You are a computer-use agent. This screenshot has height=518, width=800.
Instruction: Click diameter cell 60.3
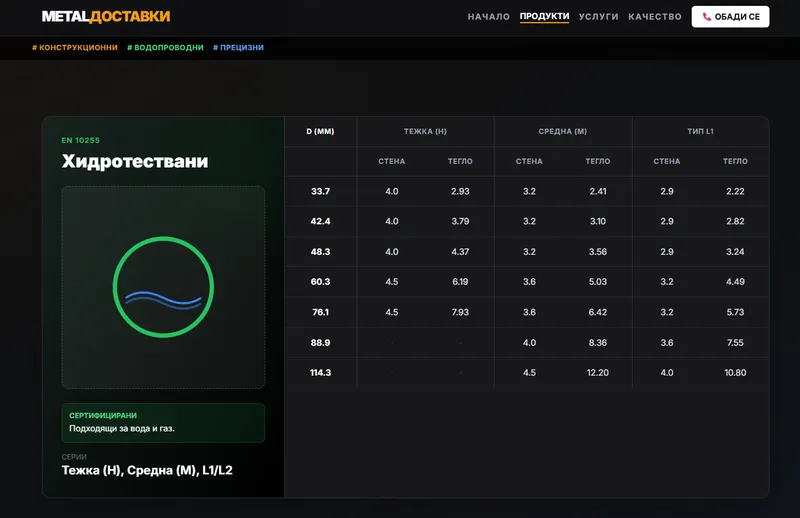[x=320, y=282]
